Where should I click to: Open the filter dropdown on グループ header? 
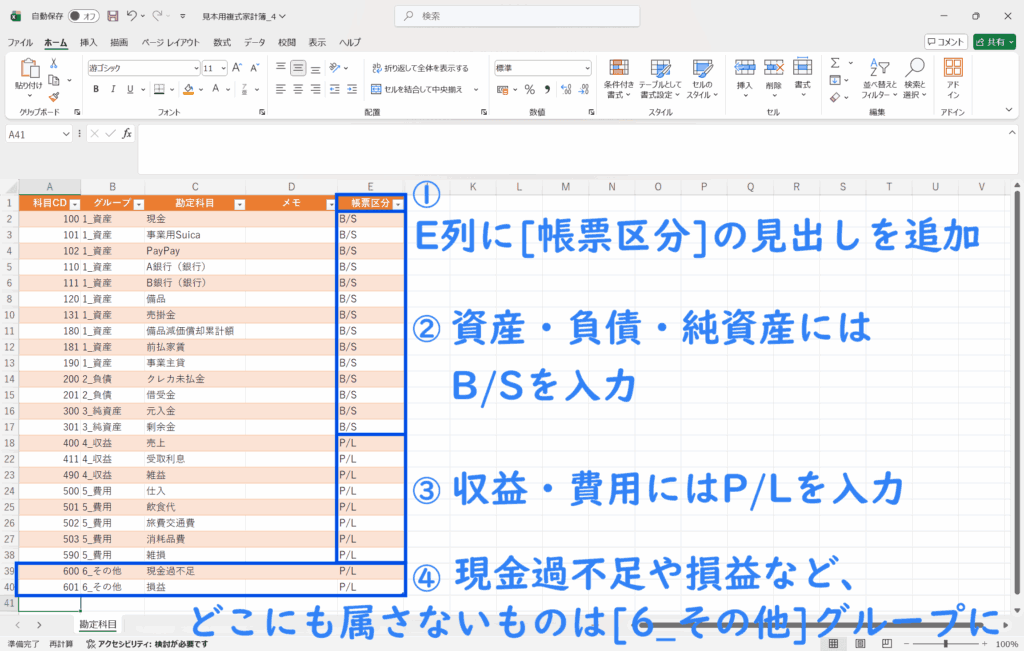pos(136,204)
